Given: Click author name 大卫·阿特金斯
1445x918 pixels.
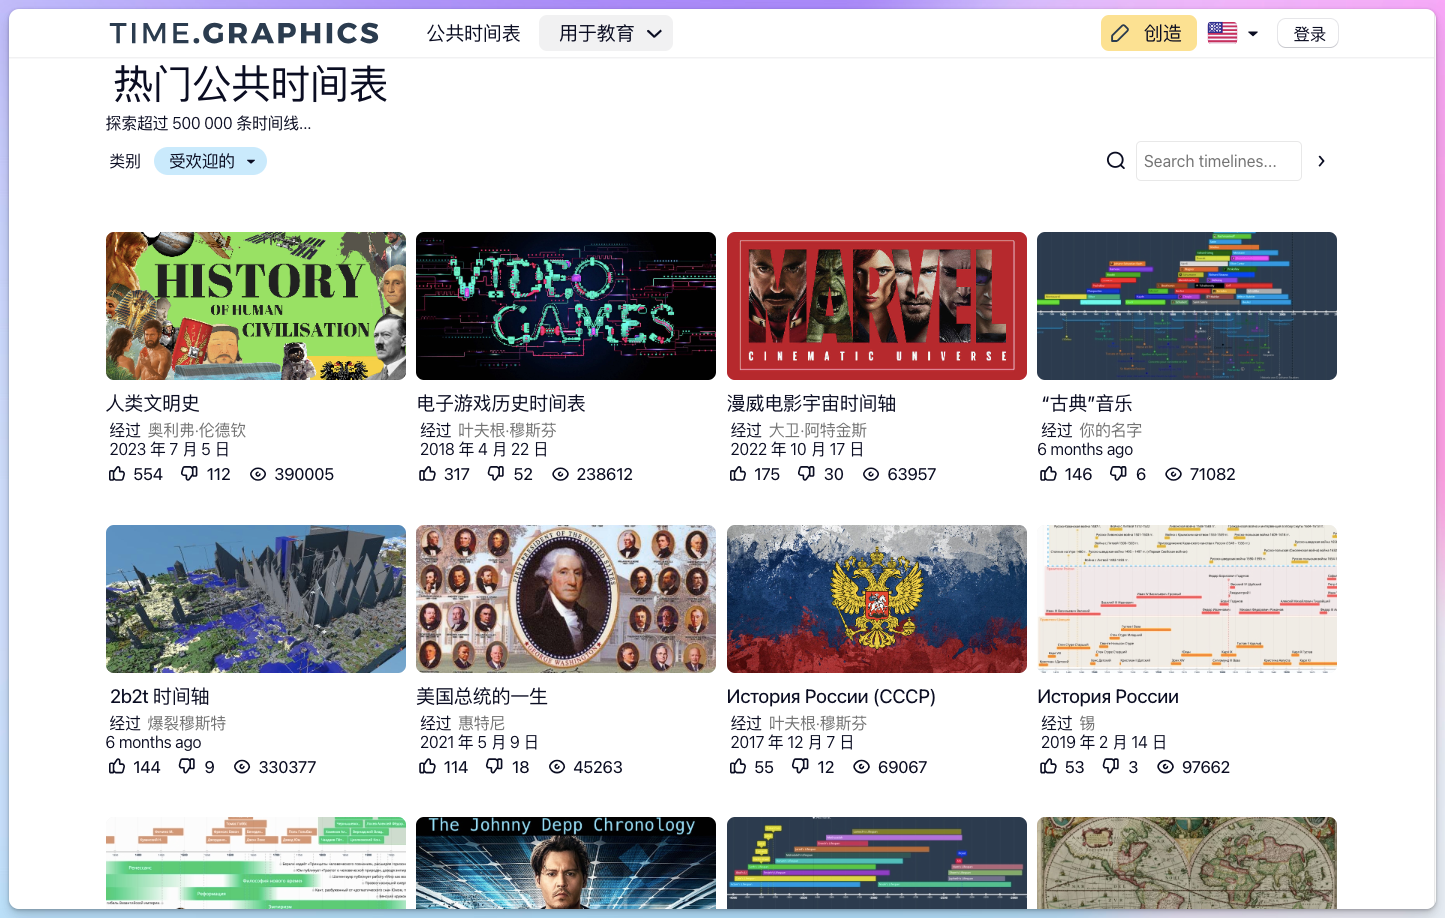Looking at the screenshot, I should click(818, 430).
